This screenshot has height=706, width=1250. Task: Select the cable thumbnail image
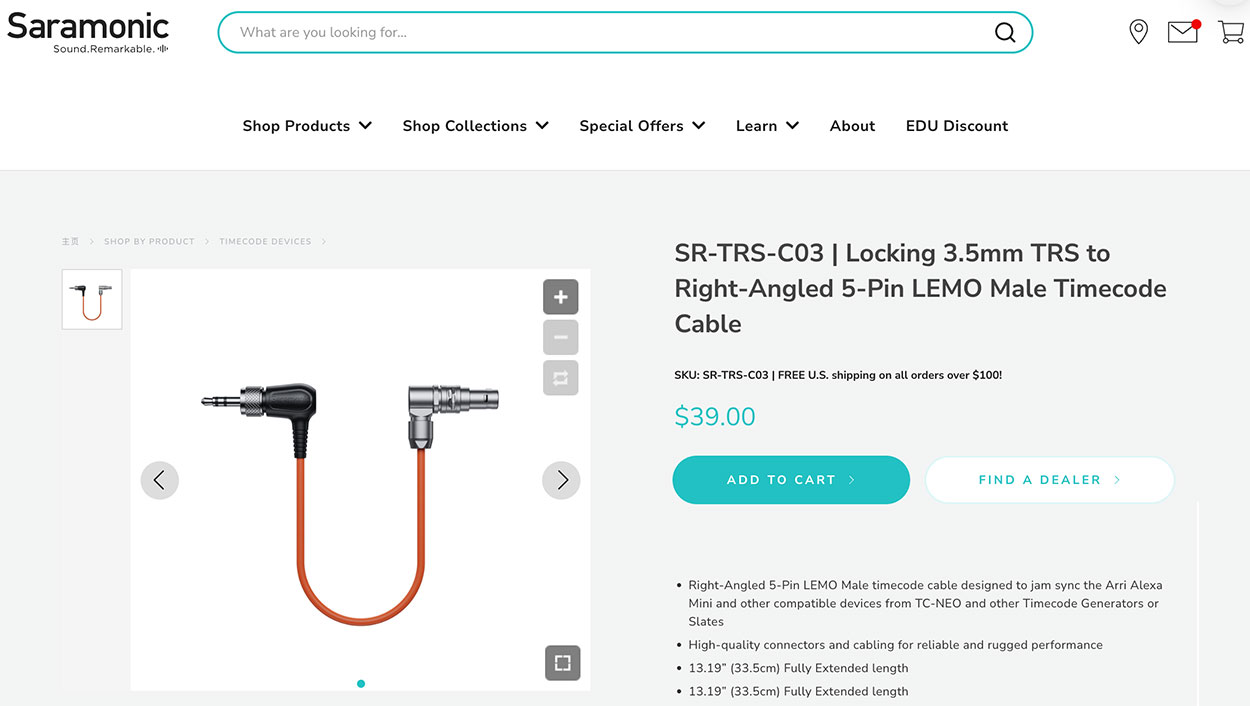pos(92,299)
